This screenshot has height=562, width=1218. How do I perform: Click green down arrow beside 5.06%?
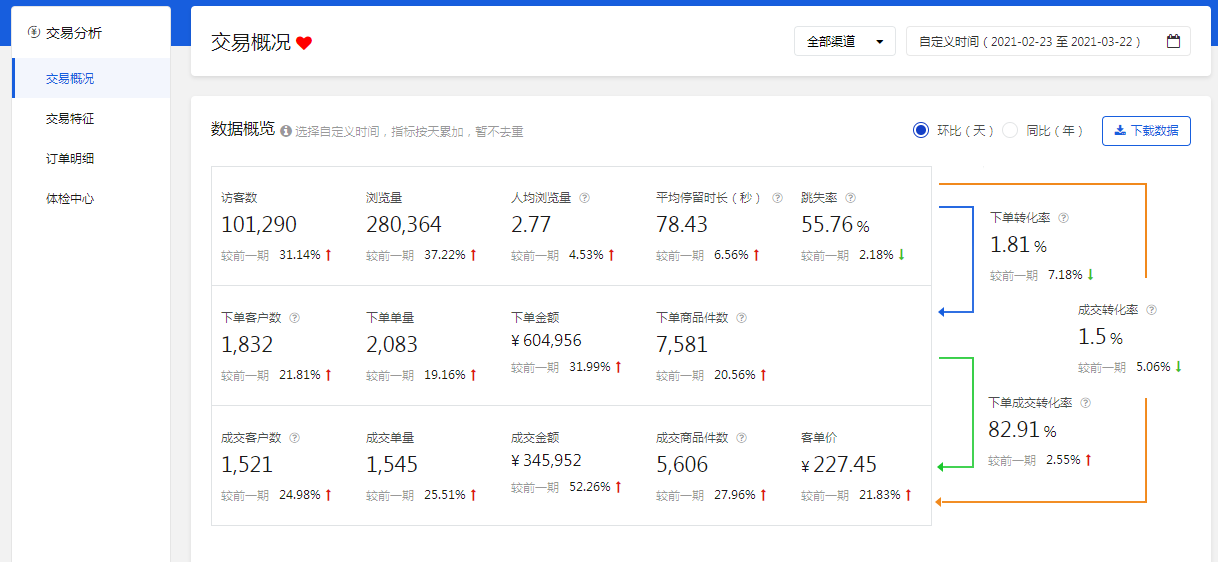[1178, 367]
